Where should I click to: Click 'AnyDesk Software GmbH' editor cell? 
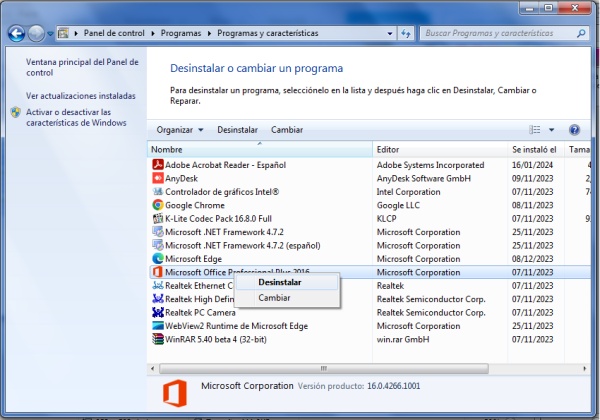click(424, 178)
